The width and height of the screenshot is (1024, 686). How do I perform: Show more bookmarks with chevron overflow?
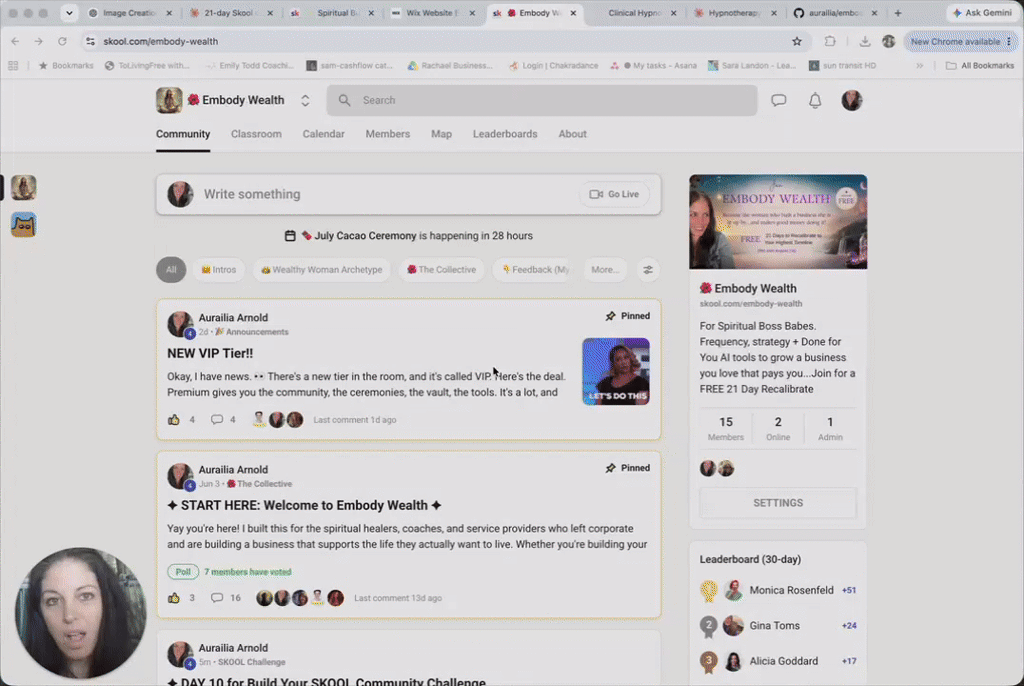(x=920, y=65)
